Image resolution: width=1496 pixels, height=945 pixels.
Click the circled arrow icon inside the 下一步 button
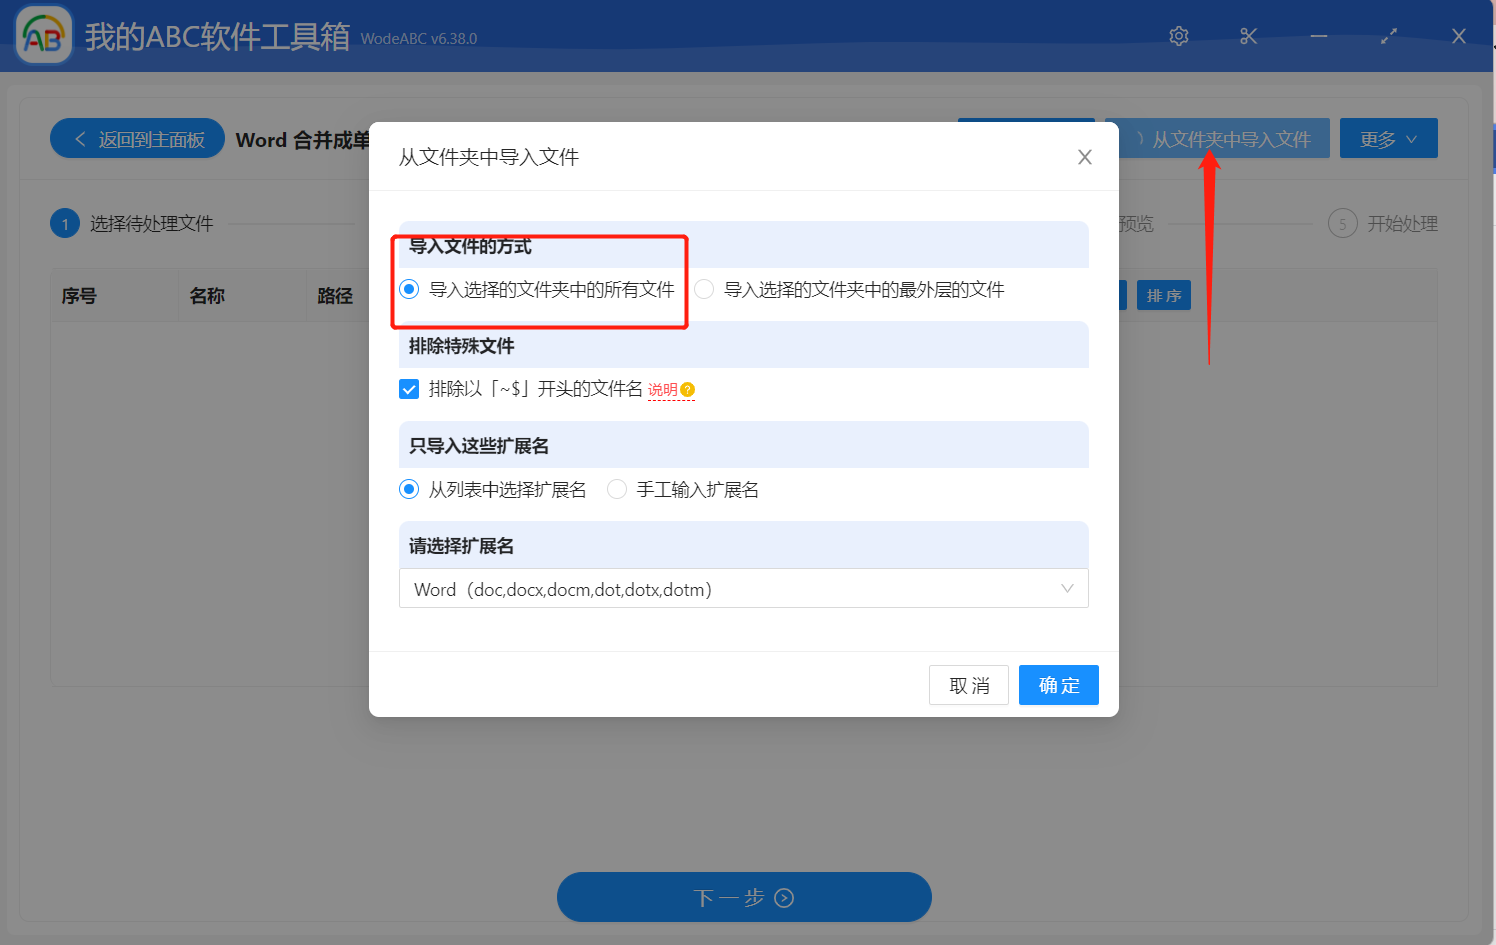click(x=785, y=897)
